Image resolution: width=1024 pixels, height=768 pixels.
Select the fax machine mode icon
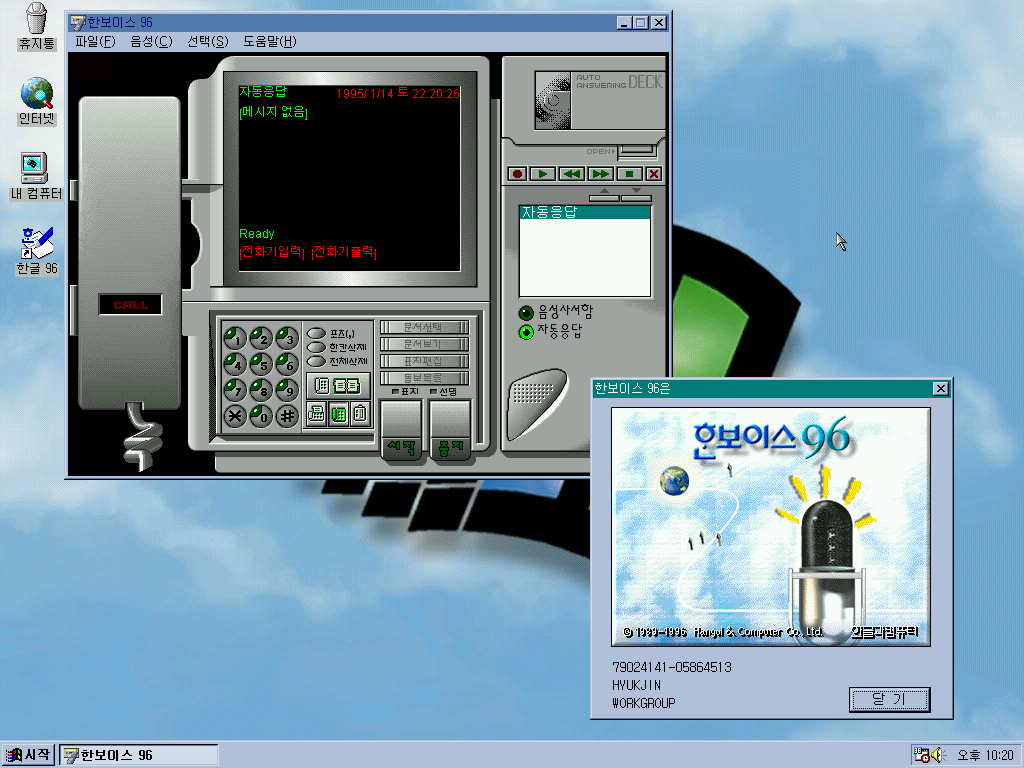pos(317,413)
